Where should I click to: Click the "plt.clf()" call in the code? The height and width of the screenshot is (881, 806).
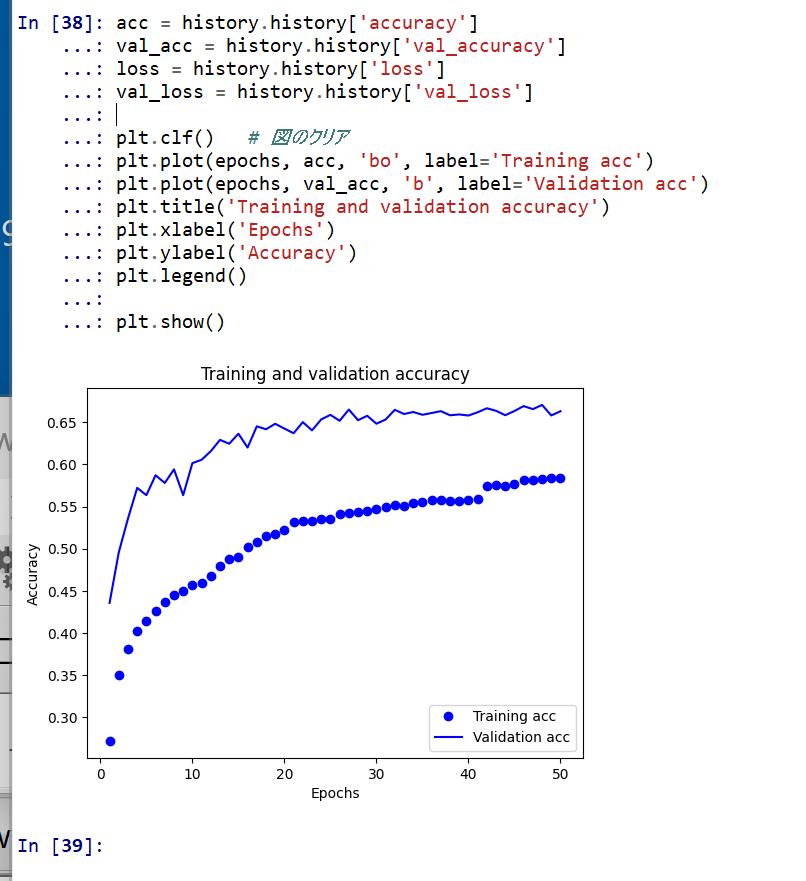(x=165, y=139)
